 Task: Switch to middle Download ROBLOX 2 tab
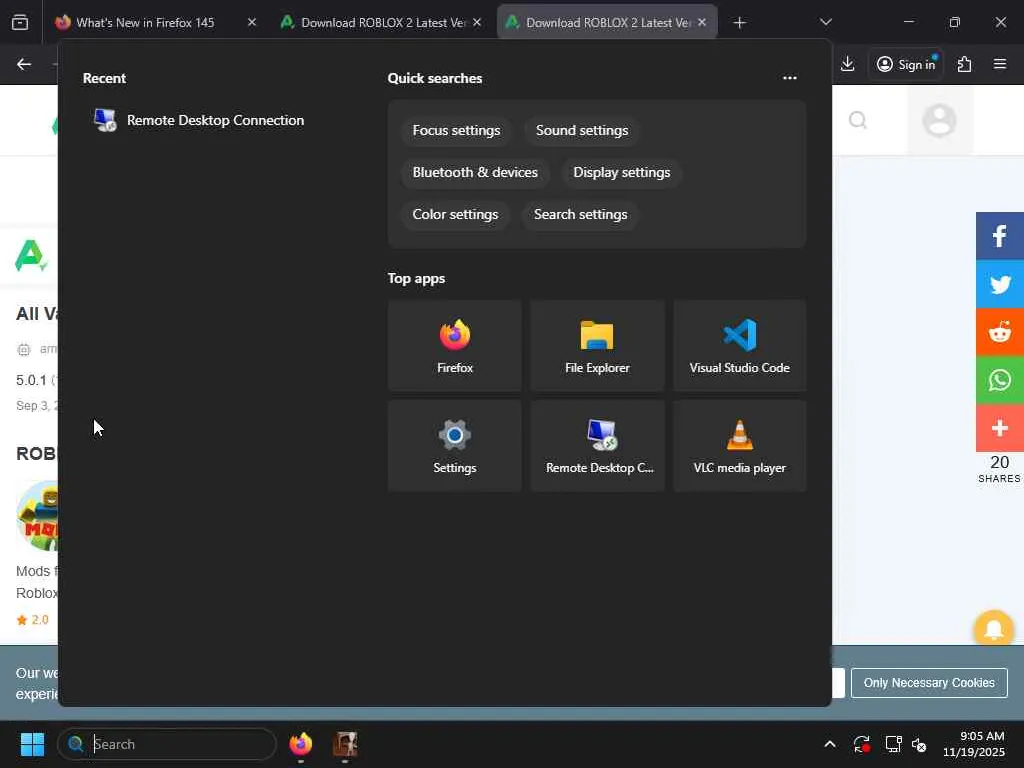(382, 22)
